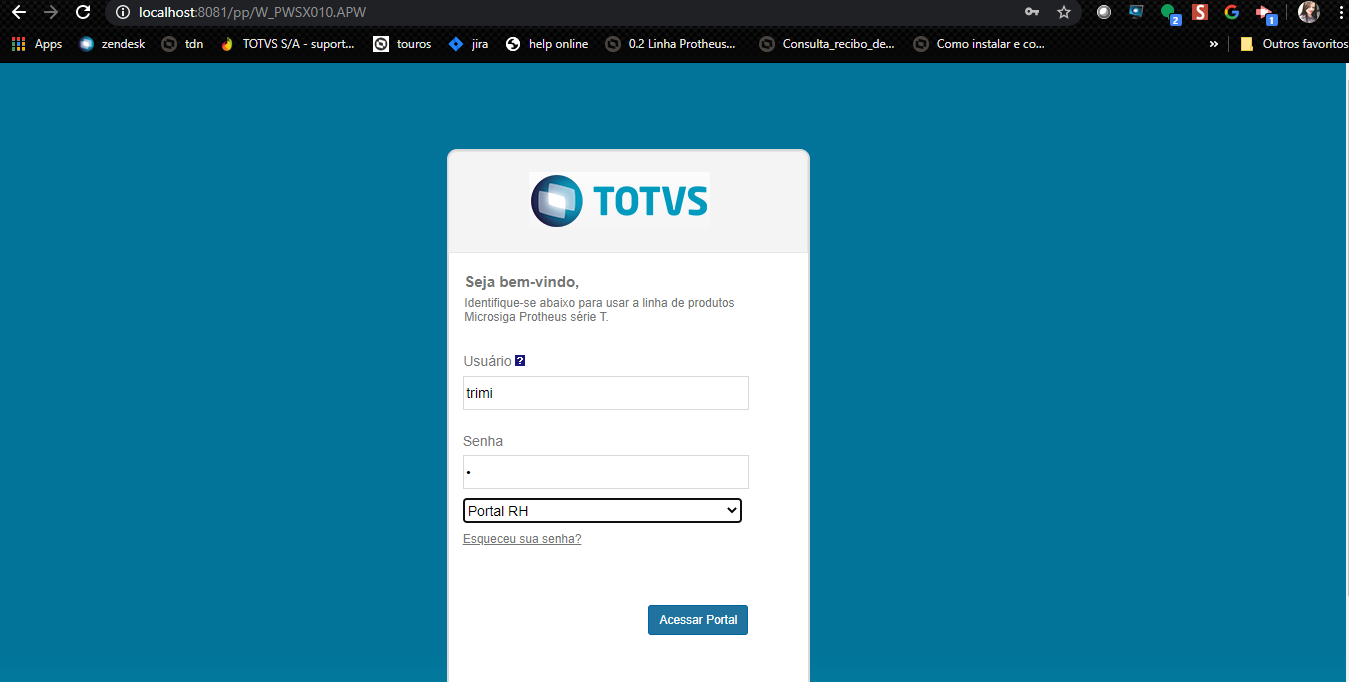Click the gray circle extension icon
Image resolution: width=1349 pixels, height=682 pixels.
point(1104,12)
